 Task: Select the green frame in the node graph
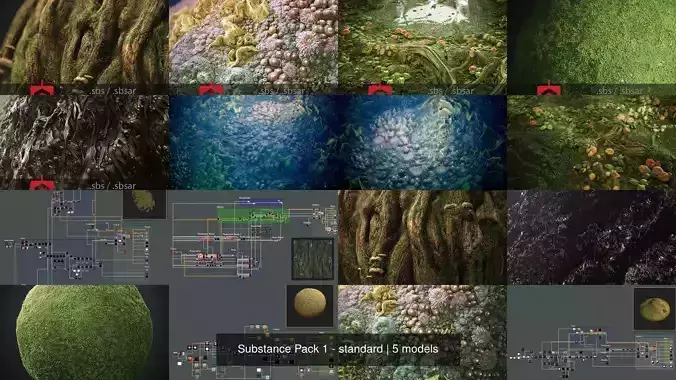253,215
